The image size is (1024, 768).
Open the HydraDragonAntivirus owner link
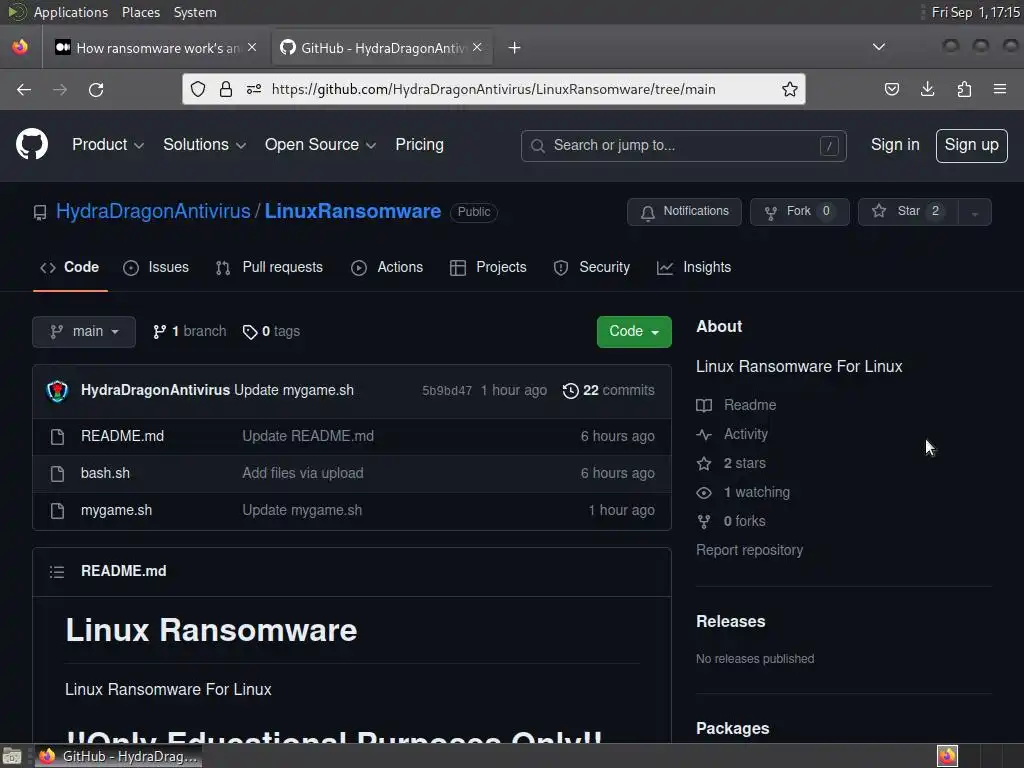coord(153,212)
